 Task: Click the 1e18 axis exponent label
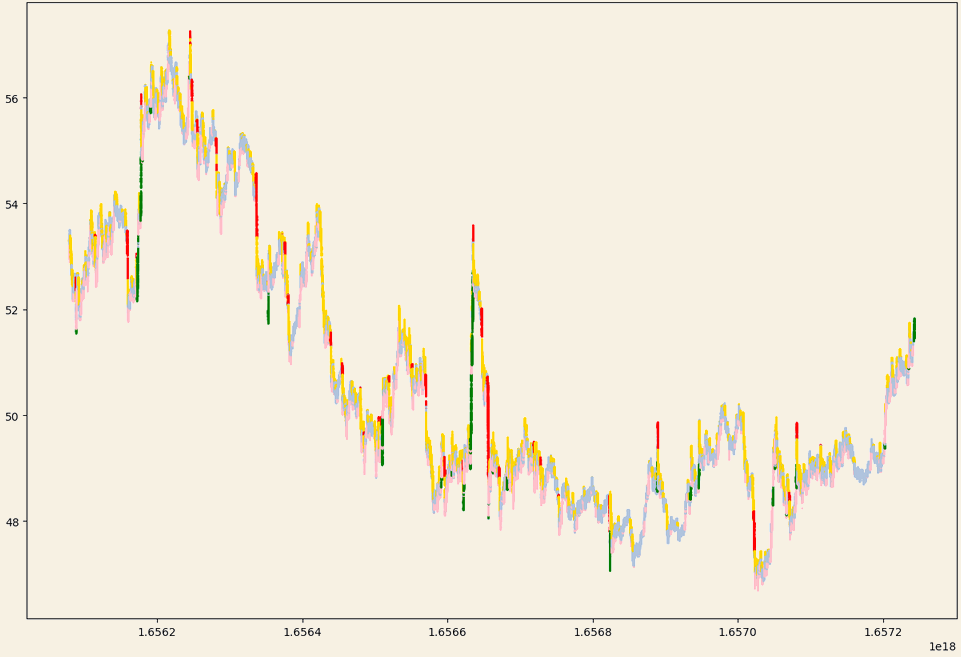(942, 647)
